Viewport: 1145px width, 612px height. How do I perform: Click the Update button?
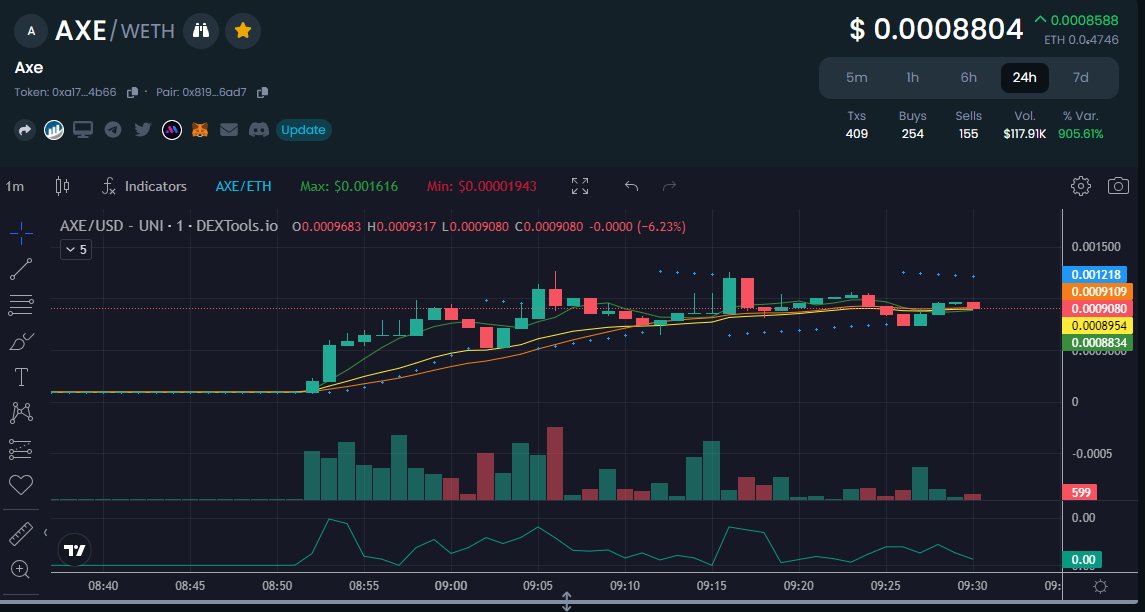point(303,130)
